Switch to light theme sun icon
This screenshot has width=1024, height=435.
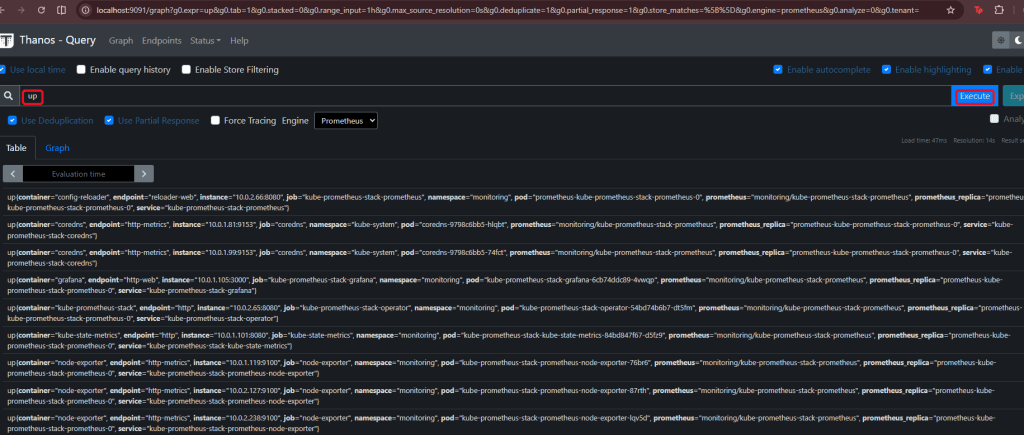(x=1000, y=40)
